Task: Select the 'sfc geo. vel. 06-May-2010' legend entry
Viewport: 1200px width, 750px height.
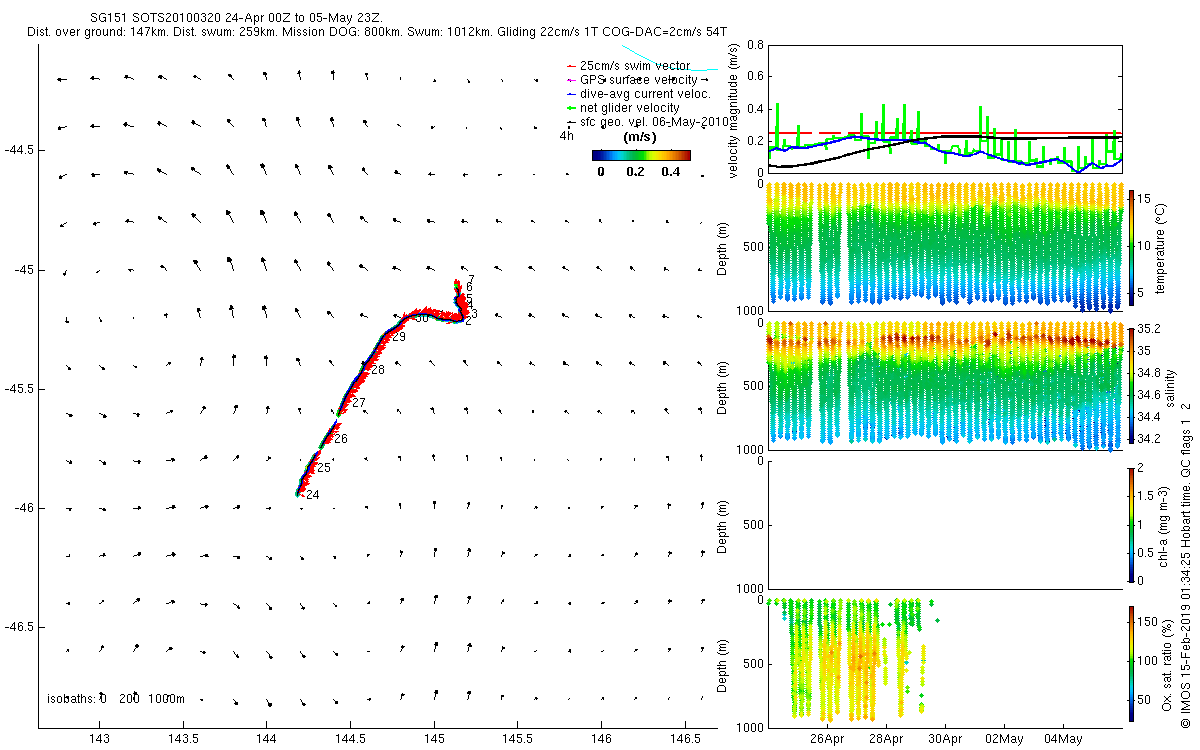Action: click(x=648, y=122)
